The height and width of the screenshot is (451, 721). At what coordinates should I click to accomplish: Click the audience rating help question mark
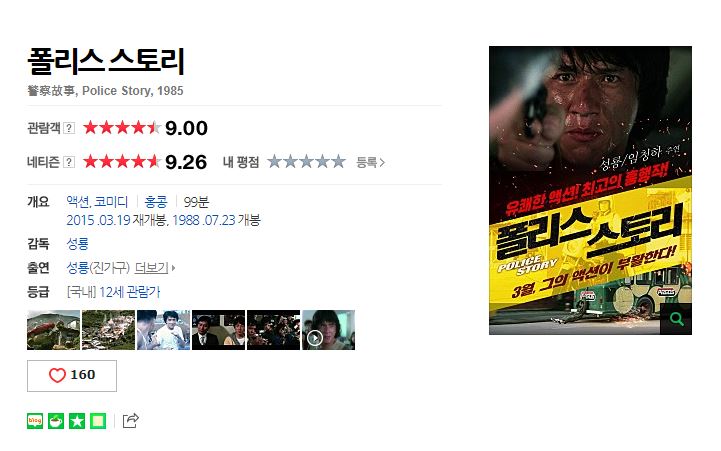coord(69,128)
